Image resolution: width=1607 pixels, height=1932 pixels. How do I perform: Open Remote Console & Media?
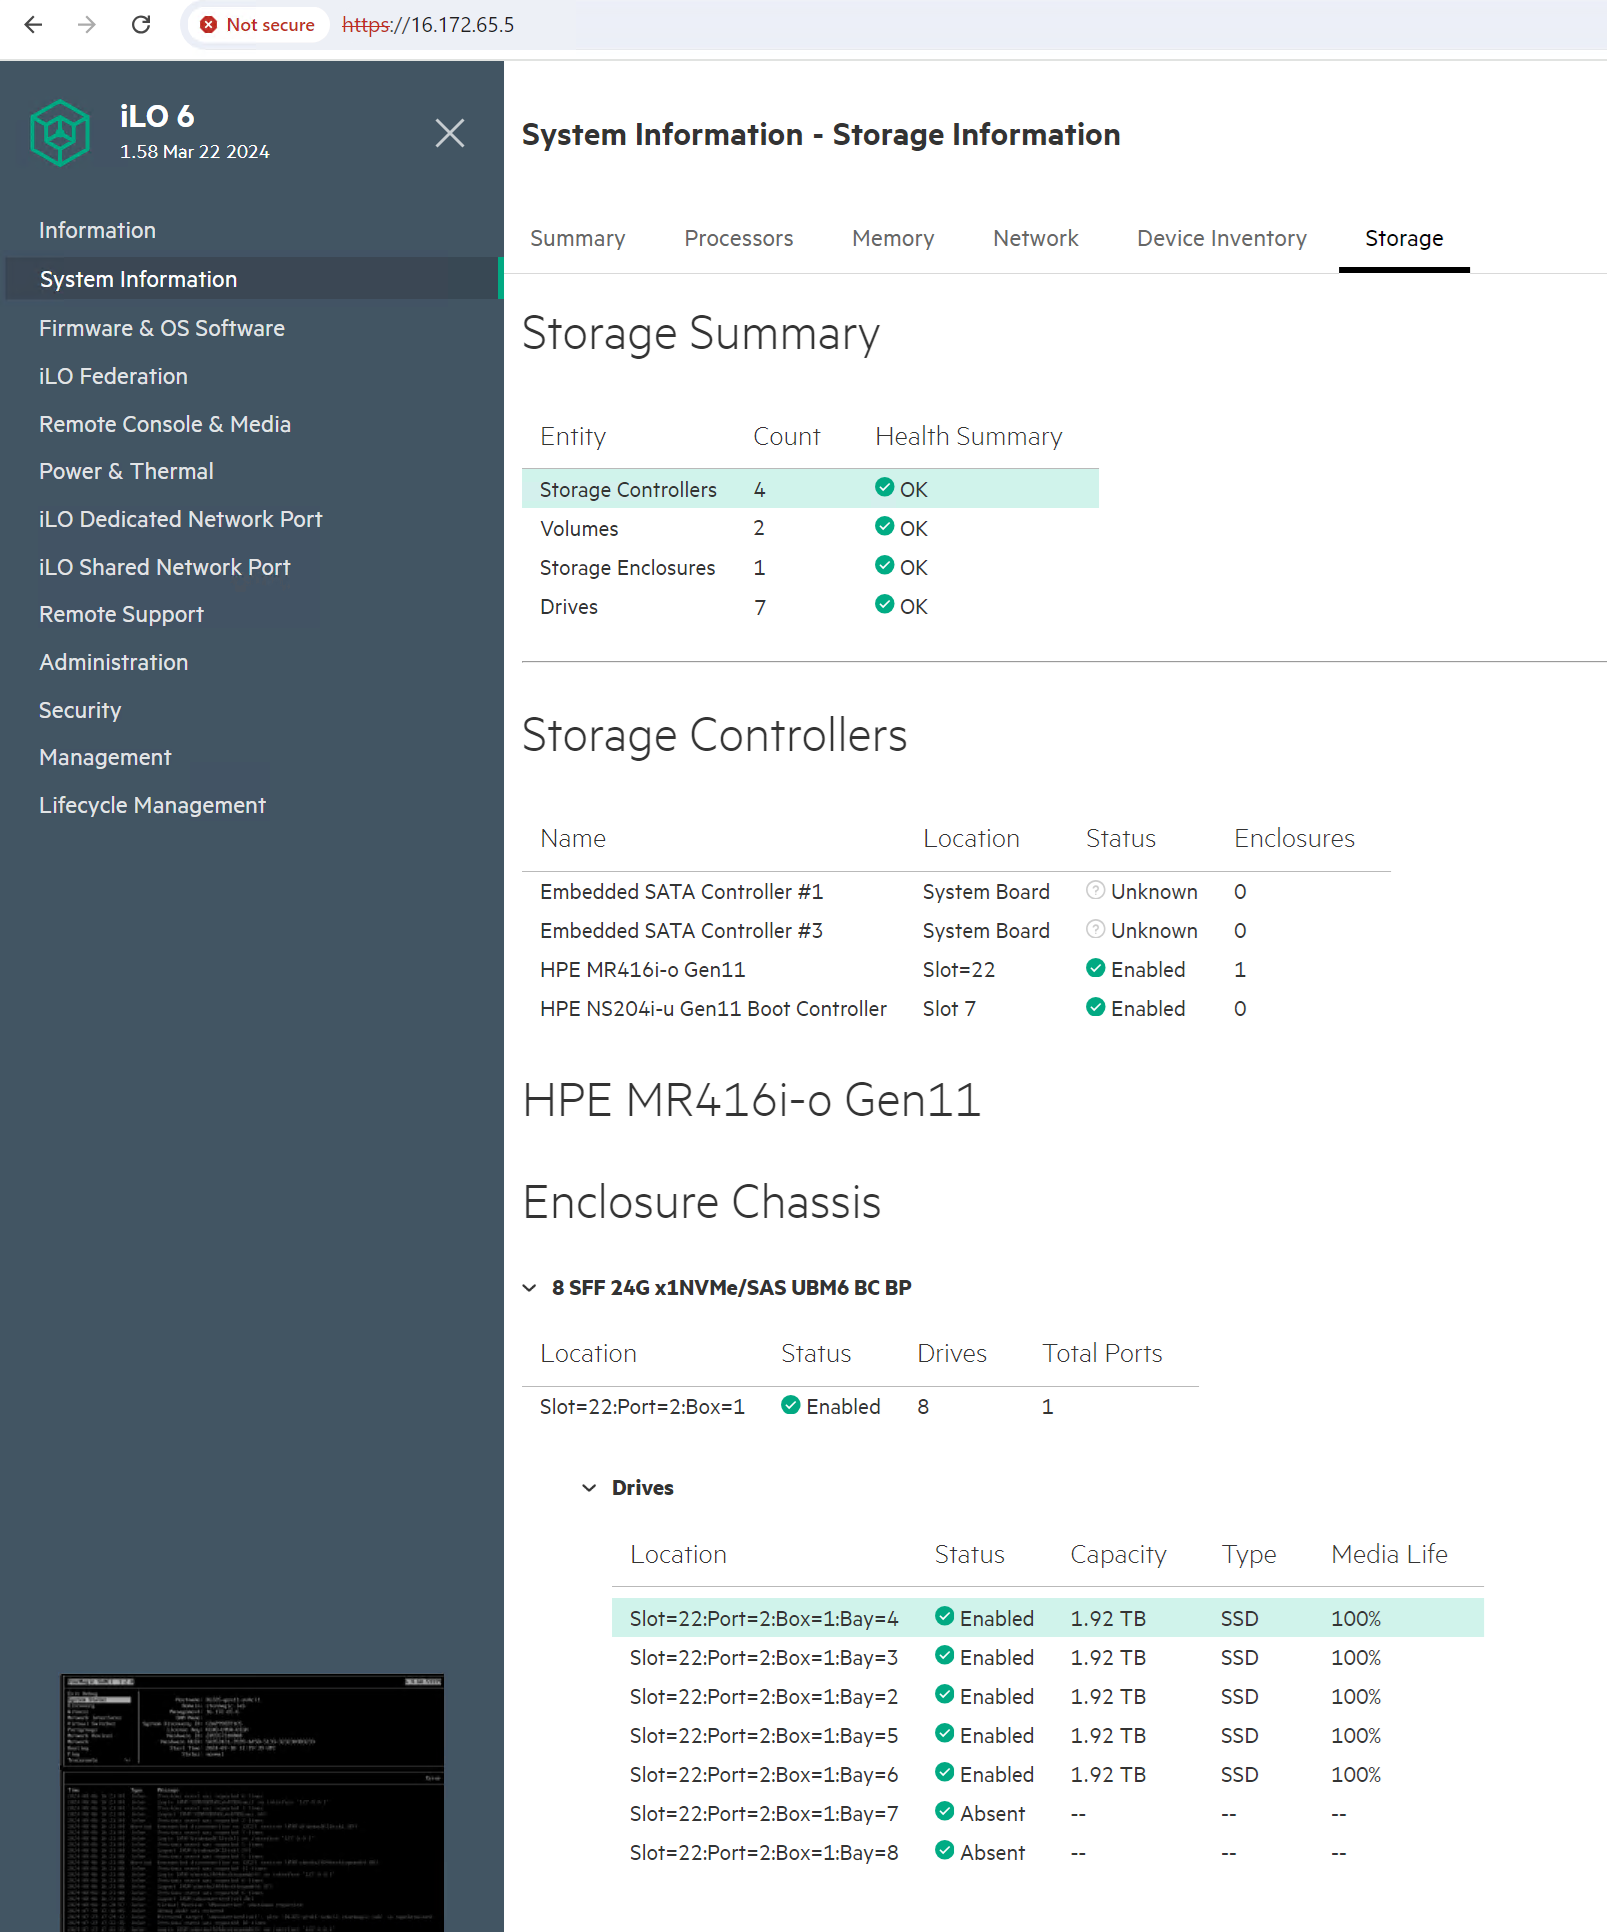165,424
